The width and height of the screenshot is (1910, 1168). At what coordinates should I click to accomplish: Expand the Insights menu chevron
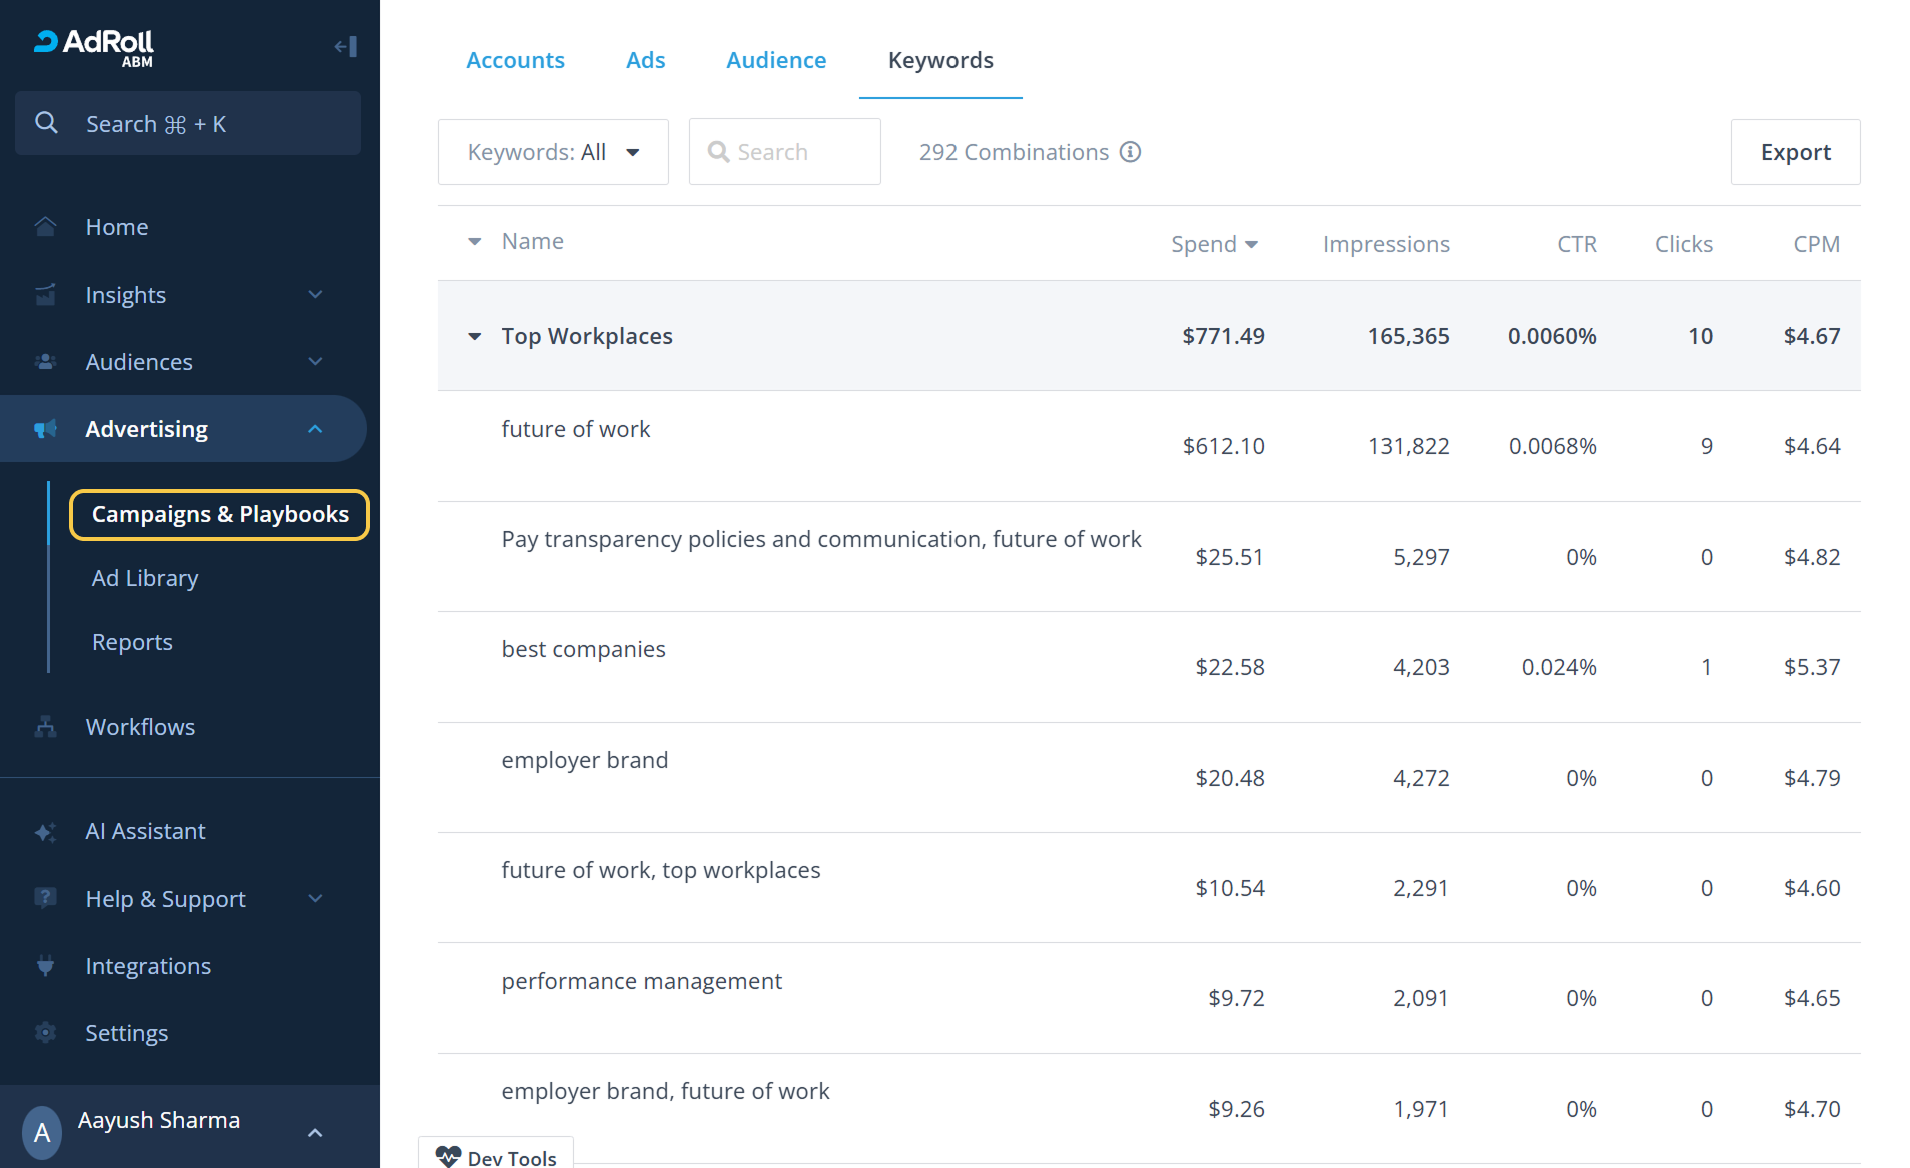315,295
